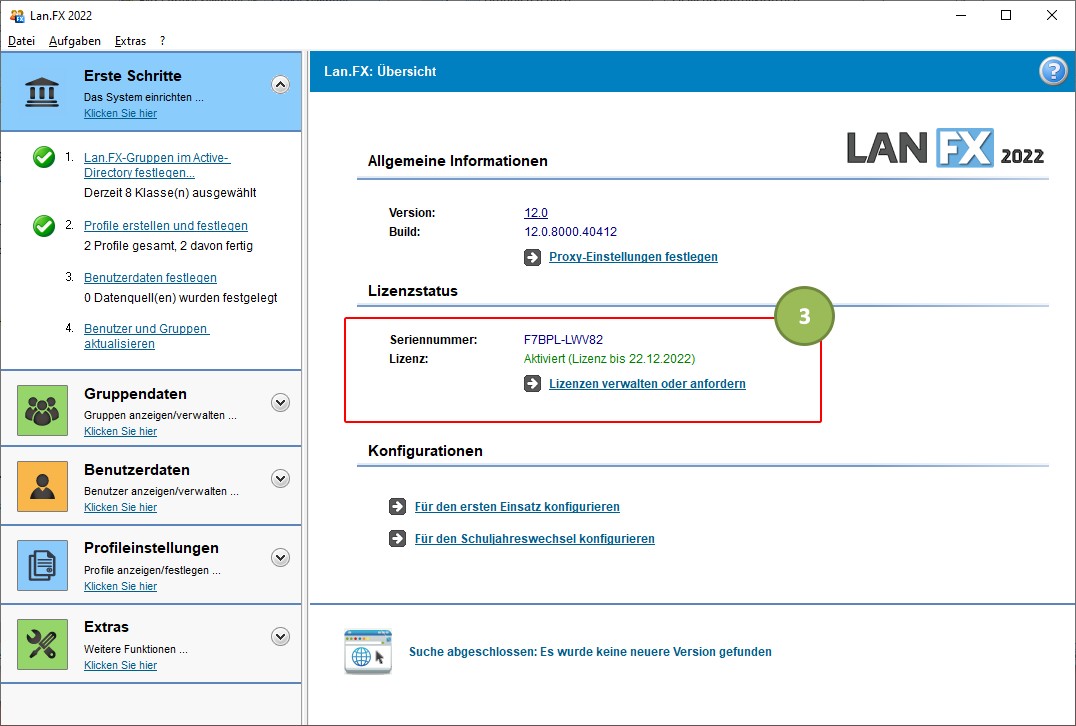Expand the Profileinstellungen section
The width and height of the screenshot is (1076, 726).
(280, 558)
